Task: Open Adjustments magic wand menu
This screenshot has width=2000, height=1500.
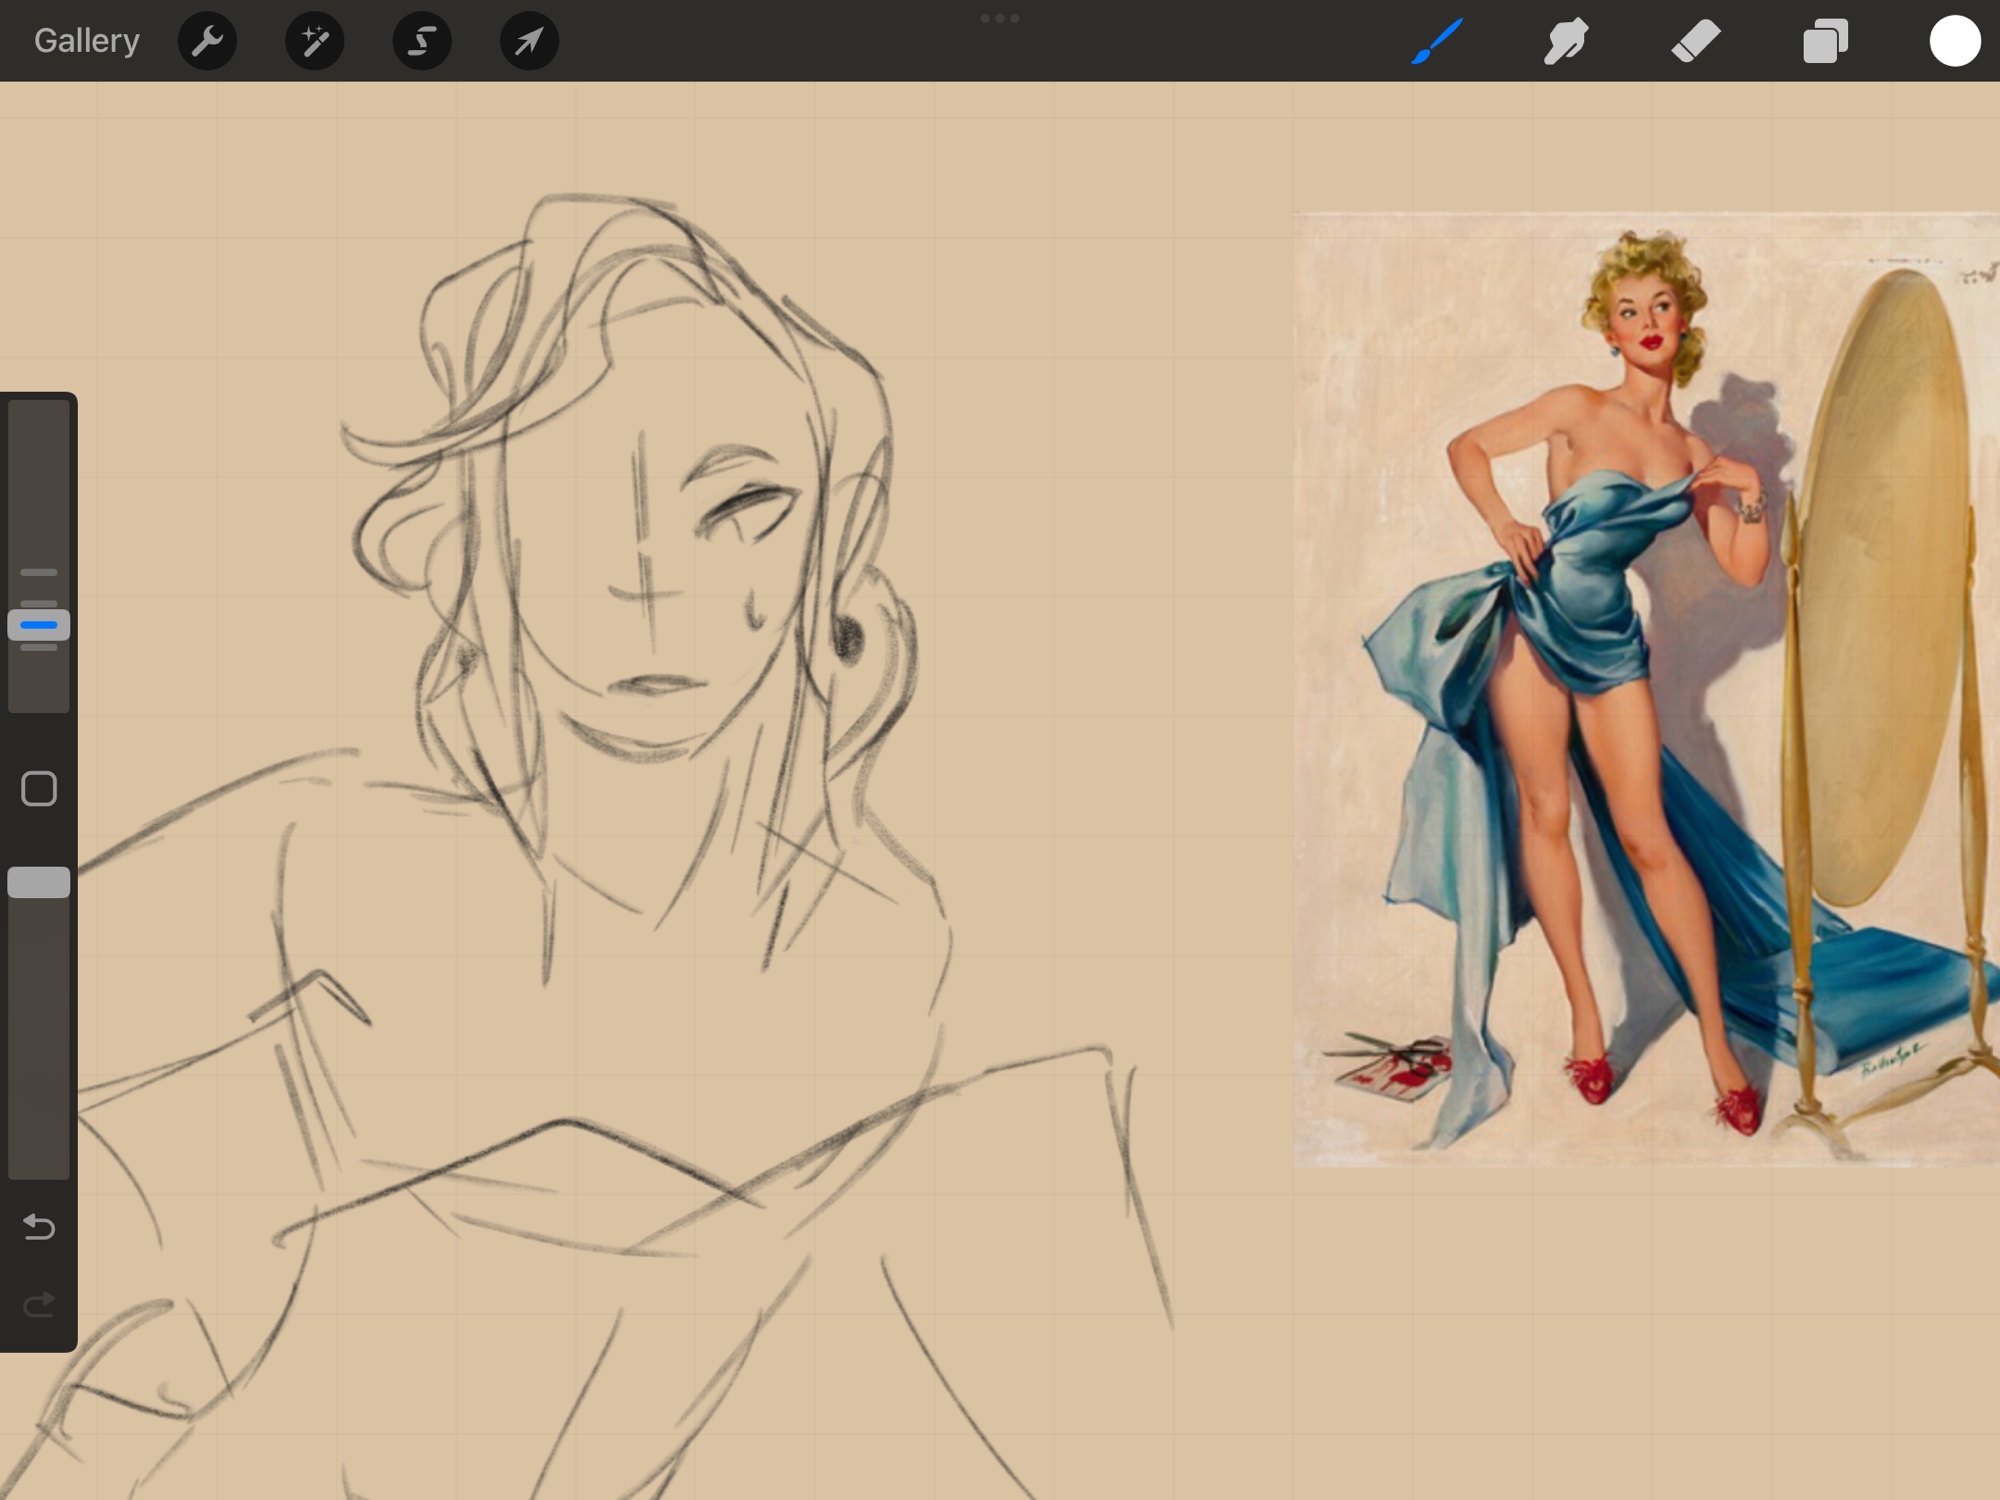Action: pos(315,41)
